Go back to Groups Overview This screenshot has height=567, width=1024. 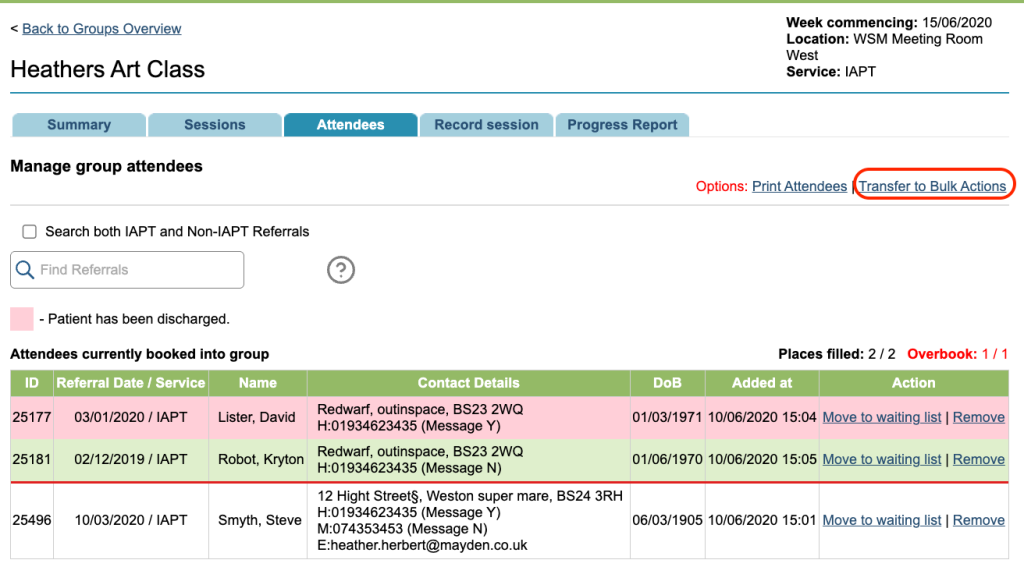coord(101,29)
